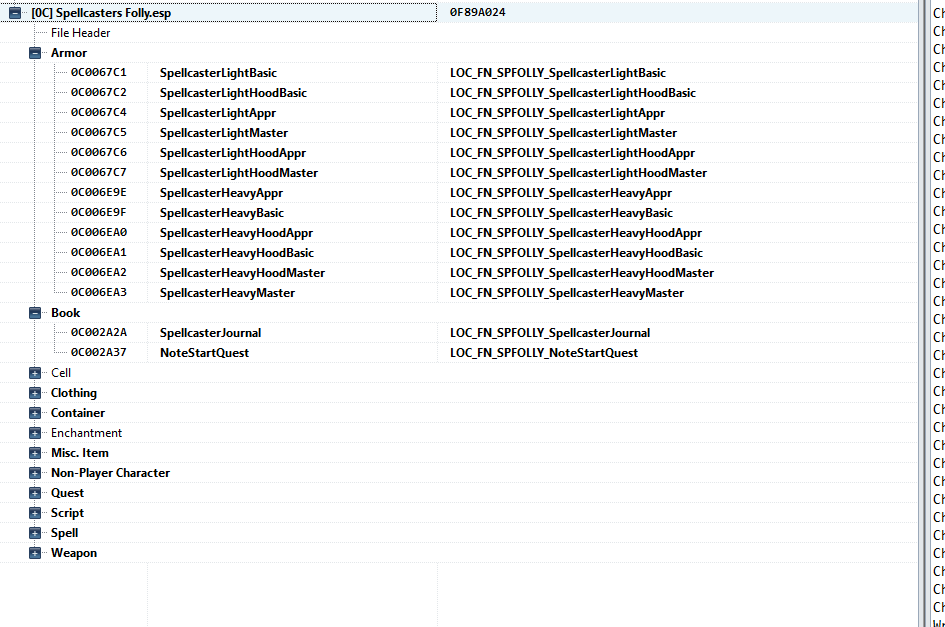Expand the Container group
This screenshot has width=945, height=627.
point(35,413)
